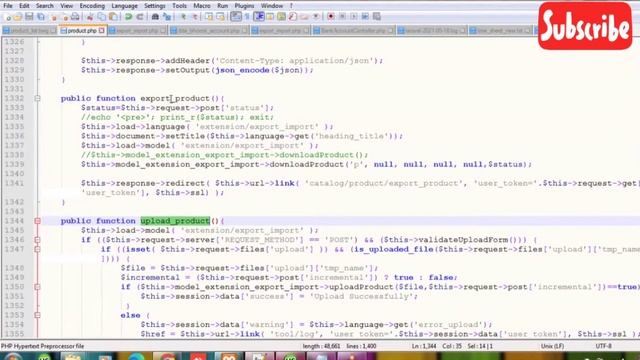Paste clipboard with toolbar Paste icon
The height and width of the screenshot is (360, 640).
[x=113, y=17]
